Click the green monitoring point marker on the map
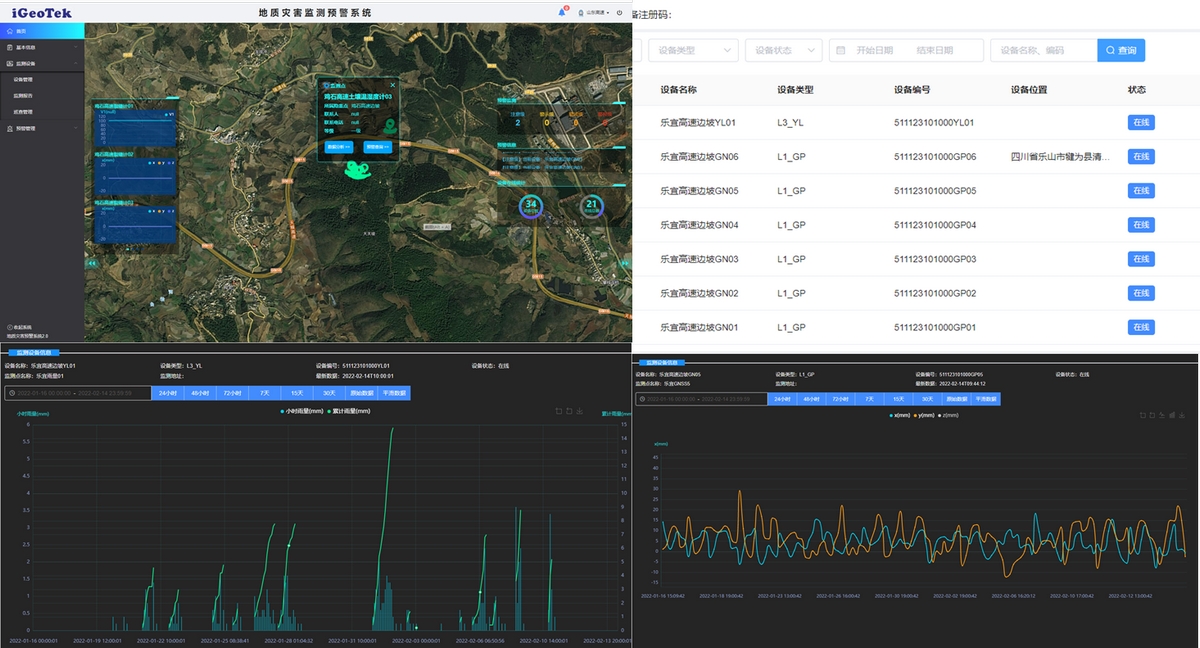The width and height of the screenshot is (1200, 648). coord(357,169)
